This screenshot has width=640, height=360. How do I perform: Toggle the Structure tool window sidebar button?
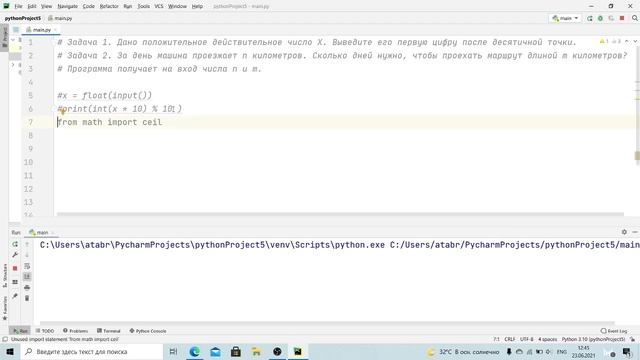tap(4, 275)
